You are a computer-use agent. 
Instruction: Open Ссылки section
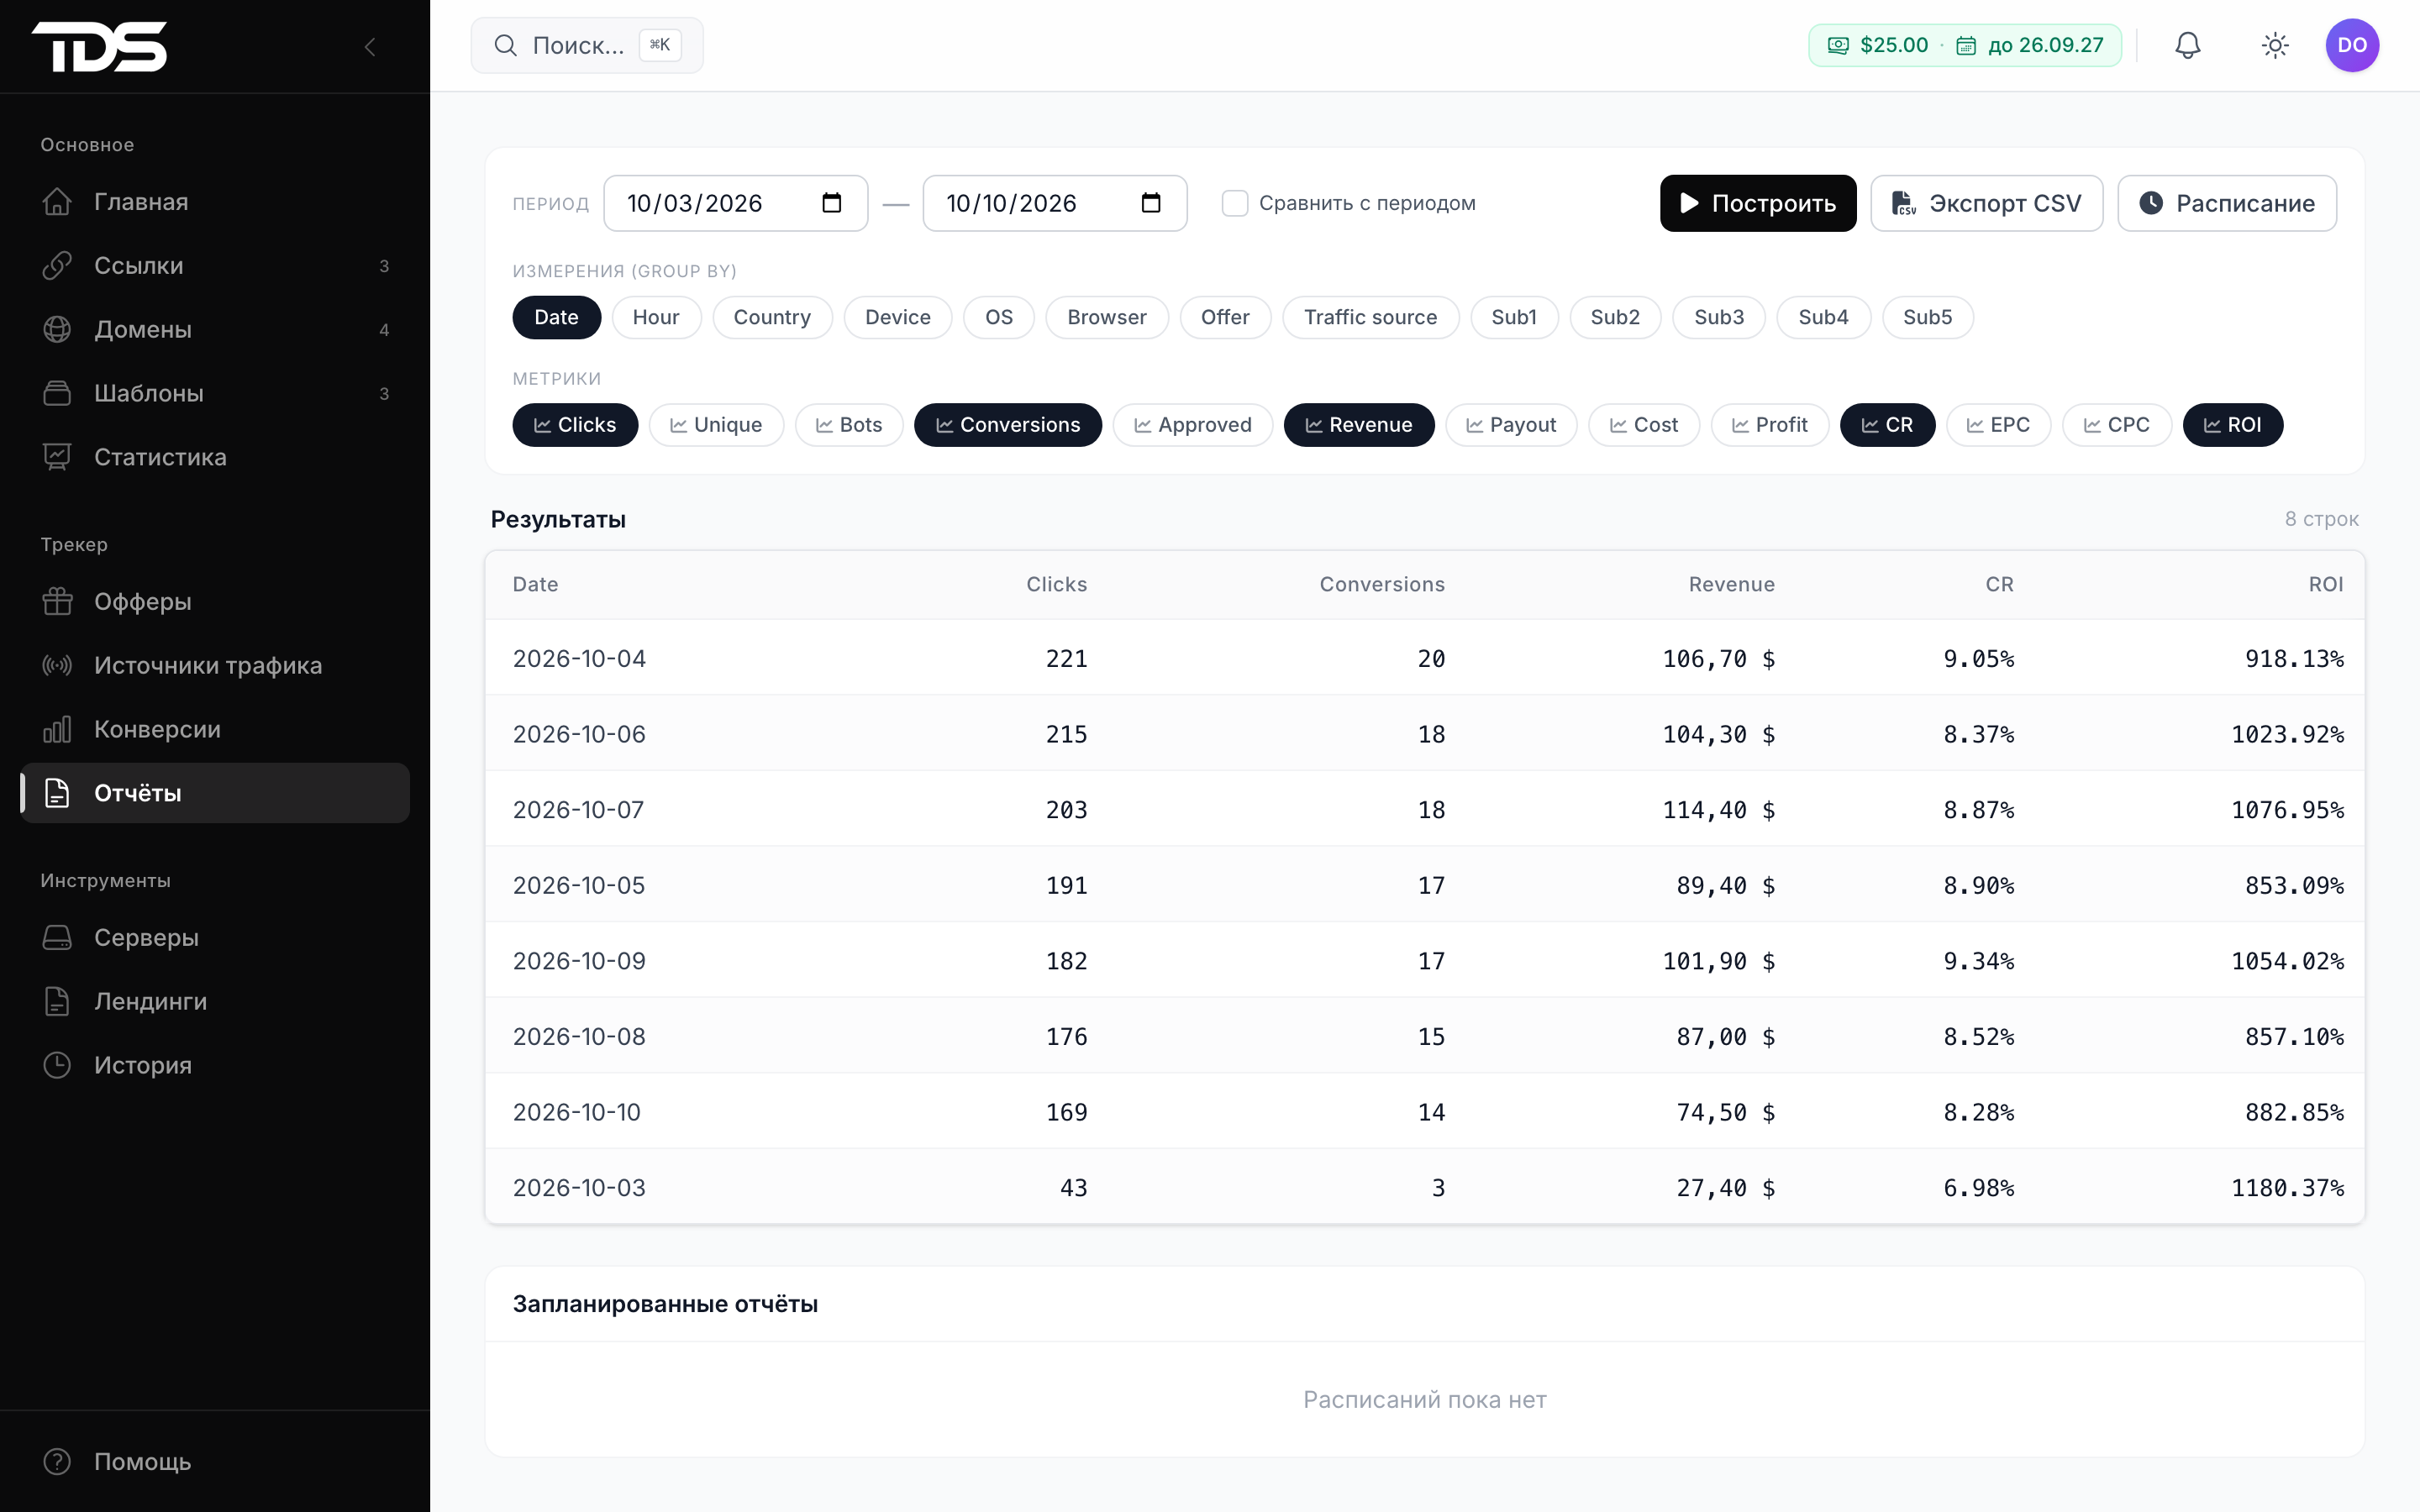(215, 266)
